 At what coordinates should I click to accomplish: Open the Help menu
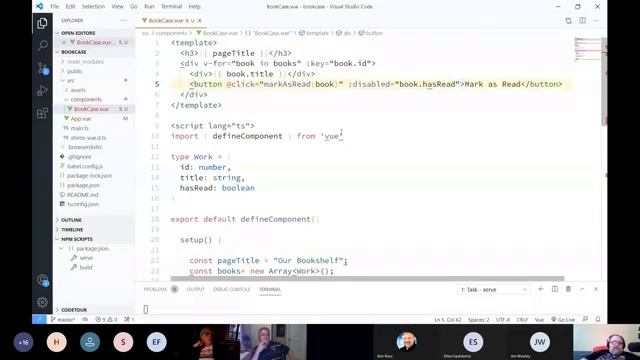(x=194, y=7)
